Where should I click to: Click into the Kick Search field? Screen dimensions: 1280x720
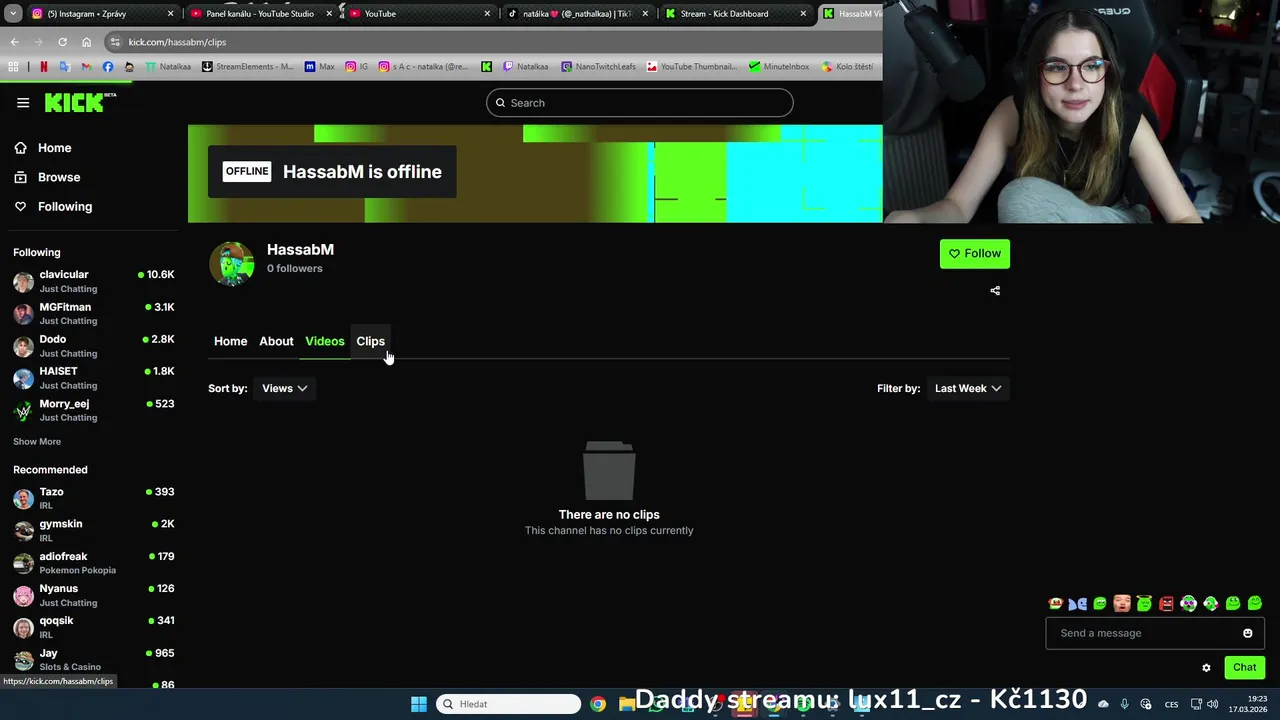(x=640, y=103)
